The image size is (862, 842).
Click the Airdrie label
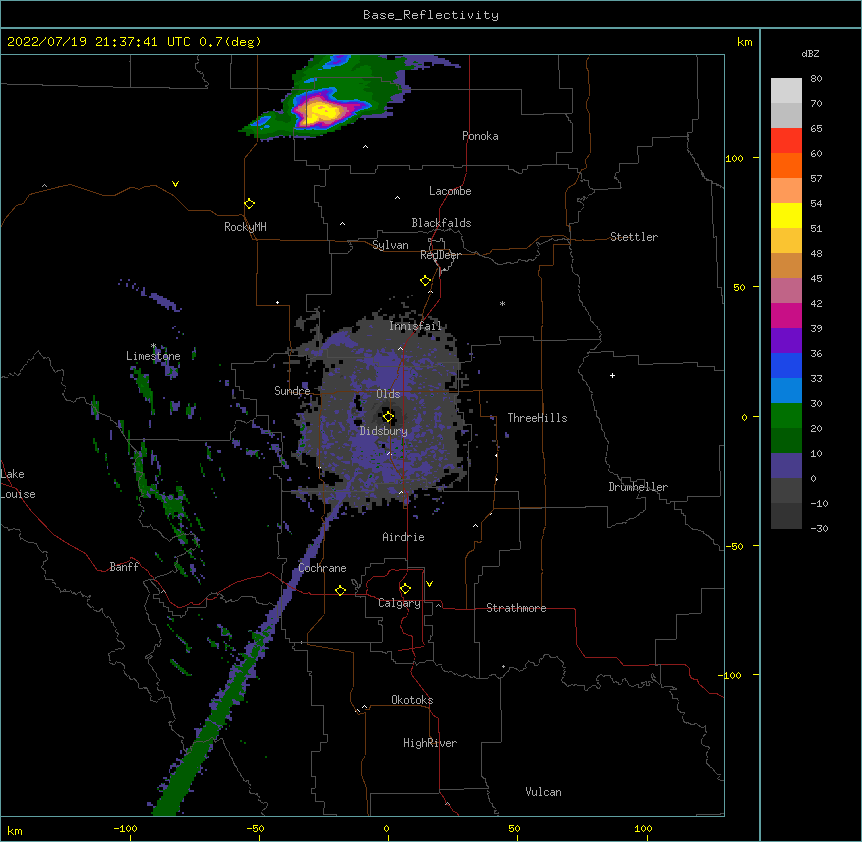click(x=404, y=537)
